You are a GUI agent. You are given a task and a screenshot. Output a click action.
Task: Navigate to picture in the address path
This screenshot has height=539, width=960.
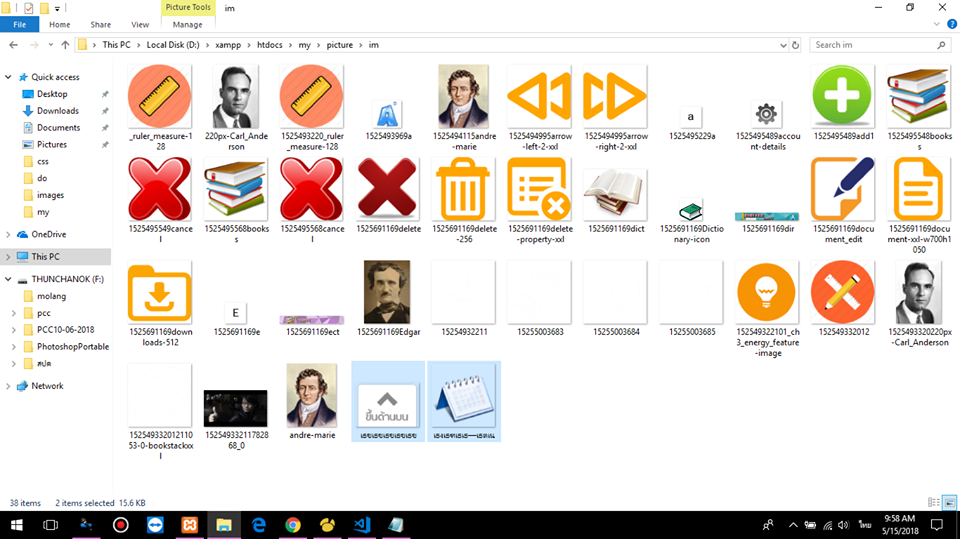tap(339, 45)
